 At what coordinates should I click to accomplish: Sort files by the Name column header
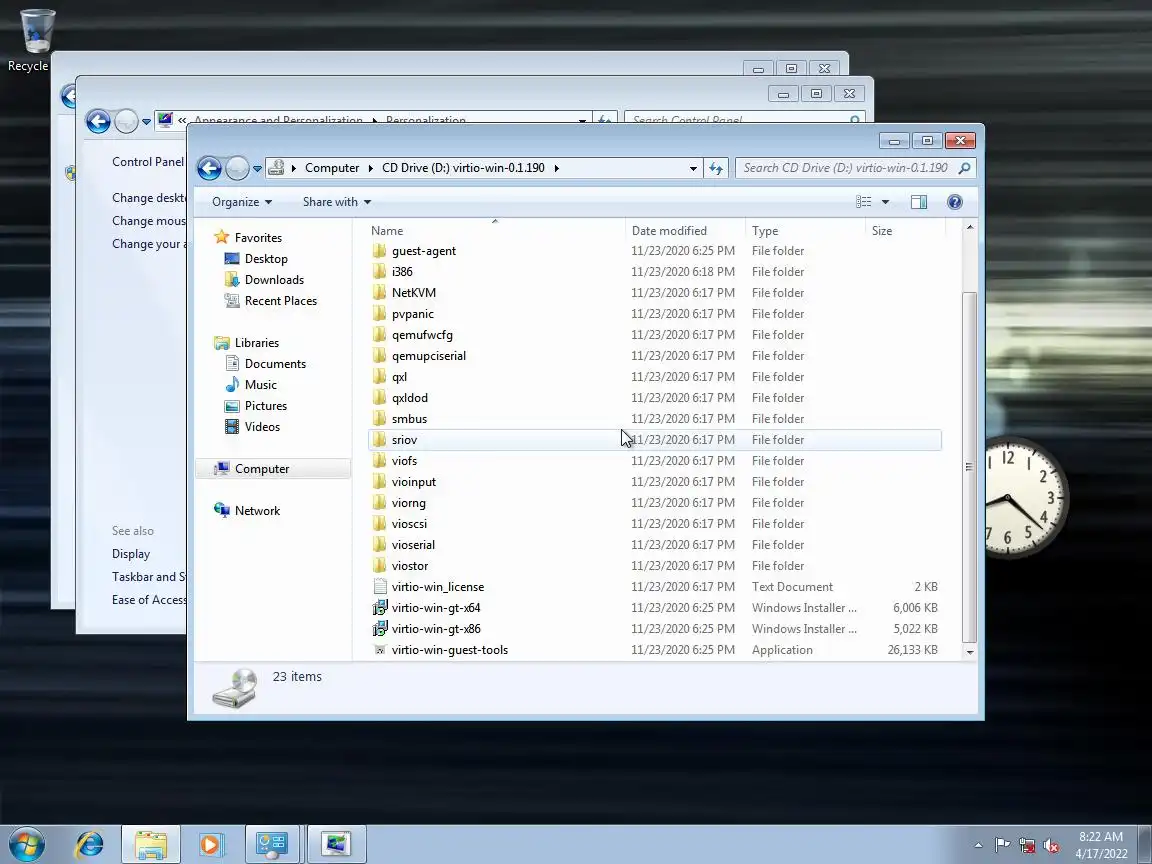point(496,231)
